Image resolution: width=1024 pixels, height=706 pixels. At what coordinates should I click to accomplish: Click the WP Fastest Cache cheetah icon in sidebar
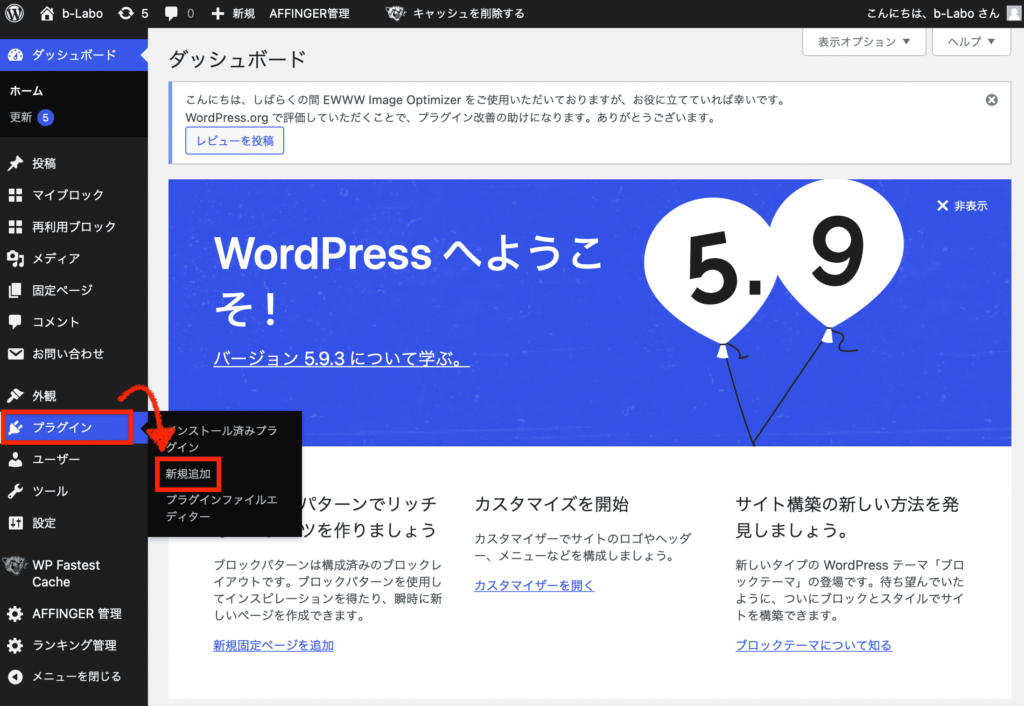[14, 565]
